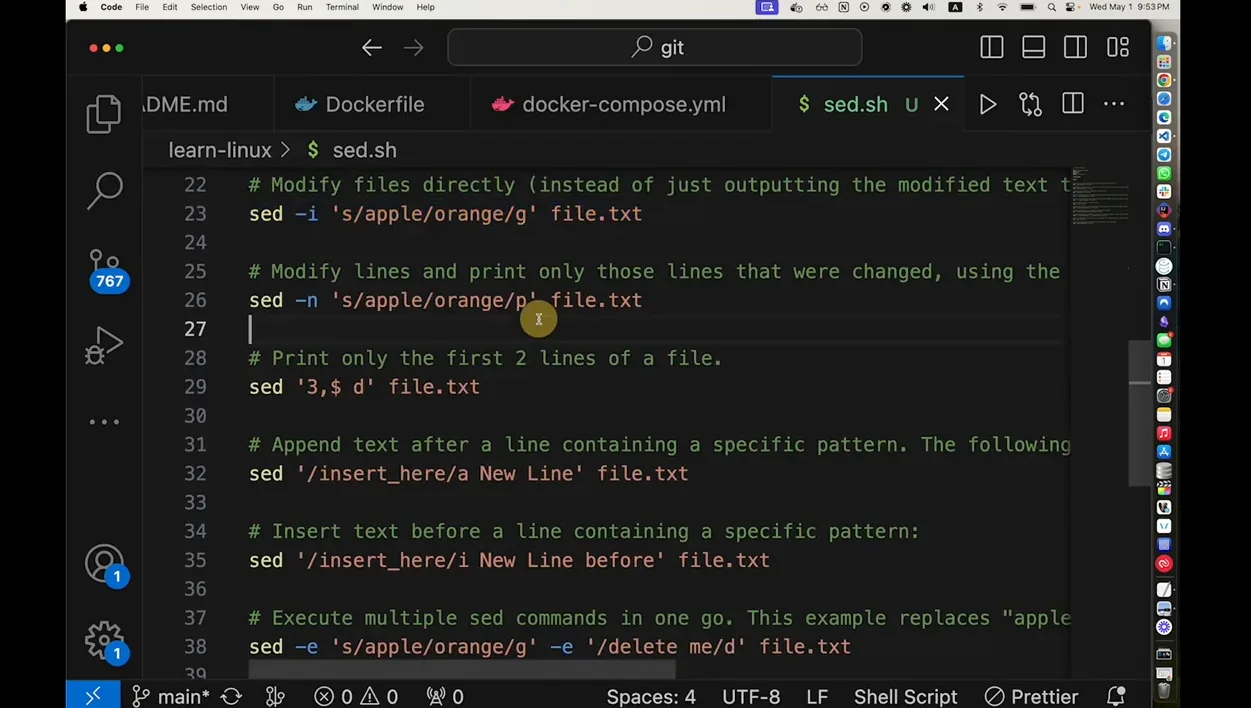Click the comment "# Print only the first 2 lines"
The height and width of the screenshot is (708, 1251).
pyautogui.click(x=485, y=358)
